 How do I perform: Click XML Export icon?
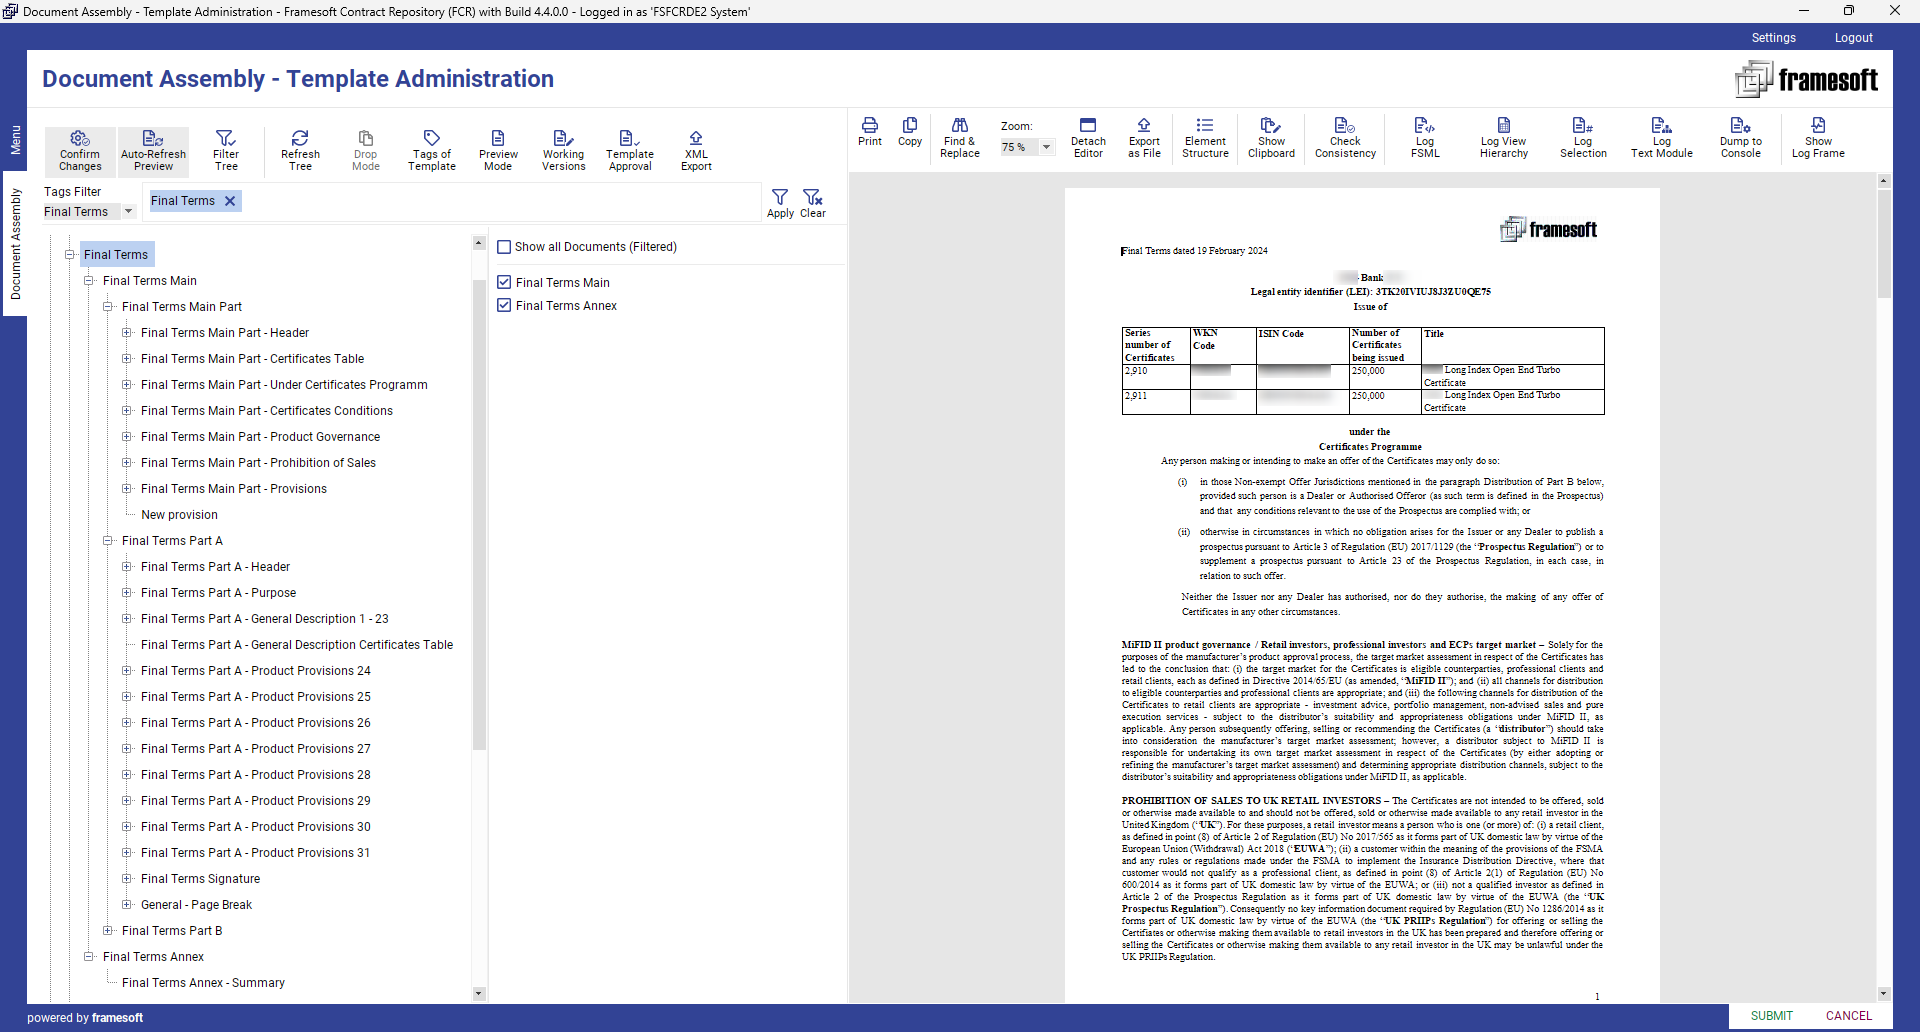pos(696,151)
